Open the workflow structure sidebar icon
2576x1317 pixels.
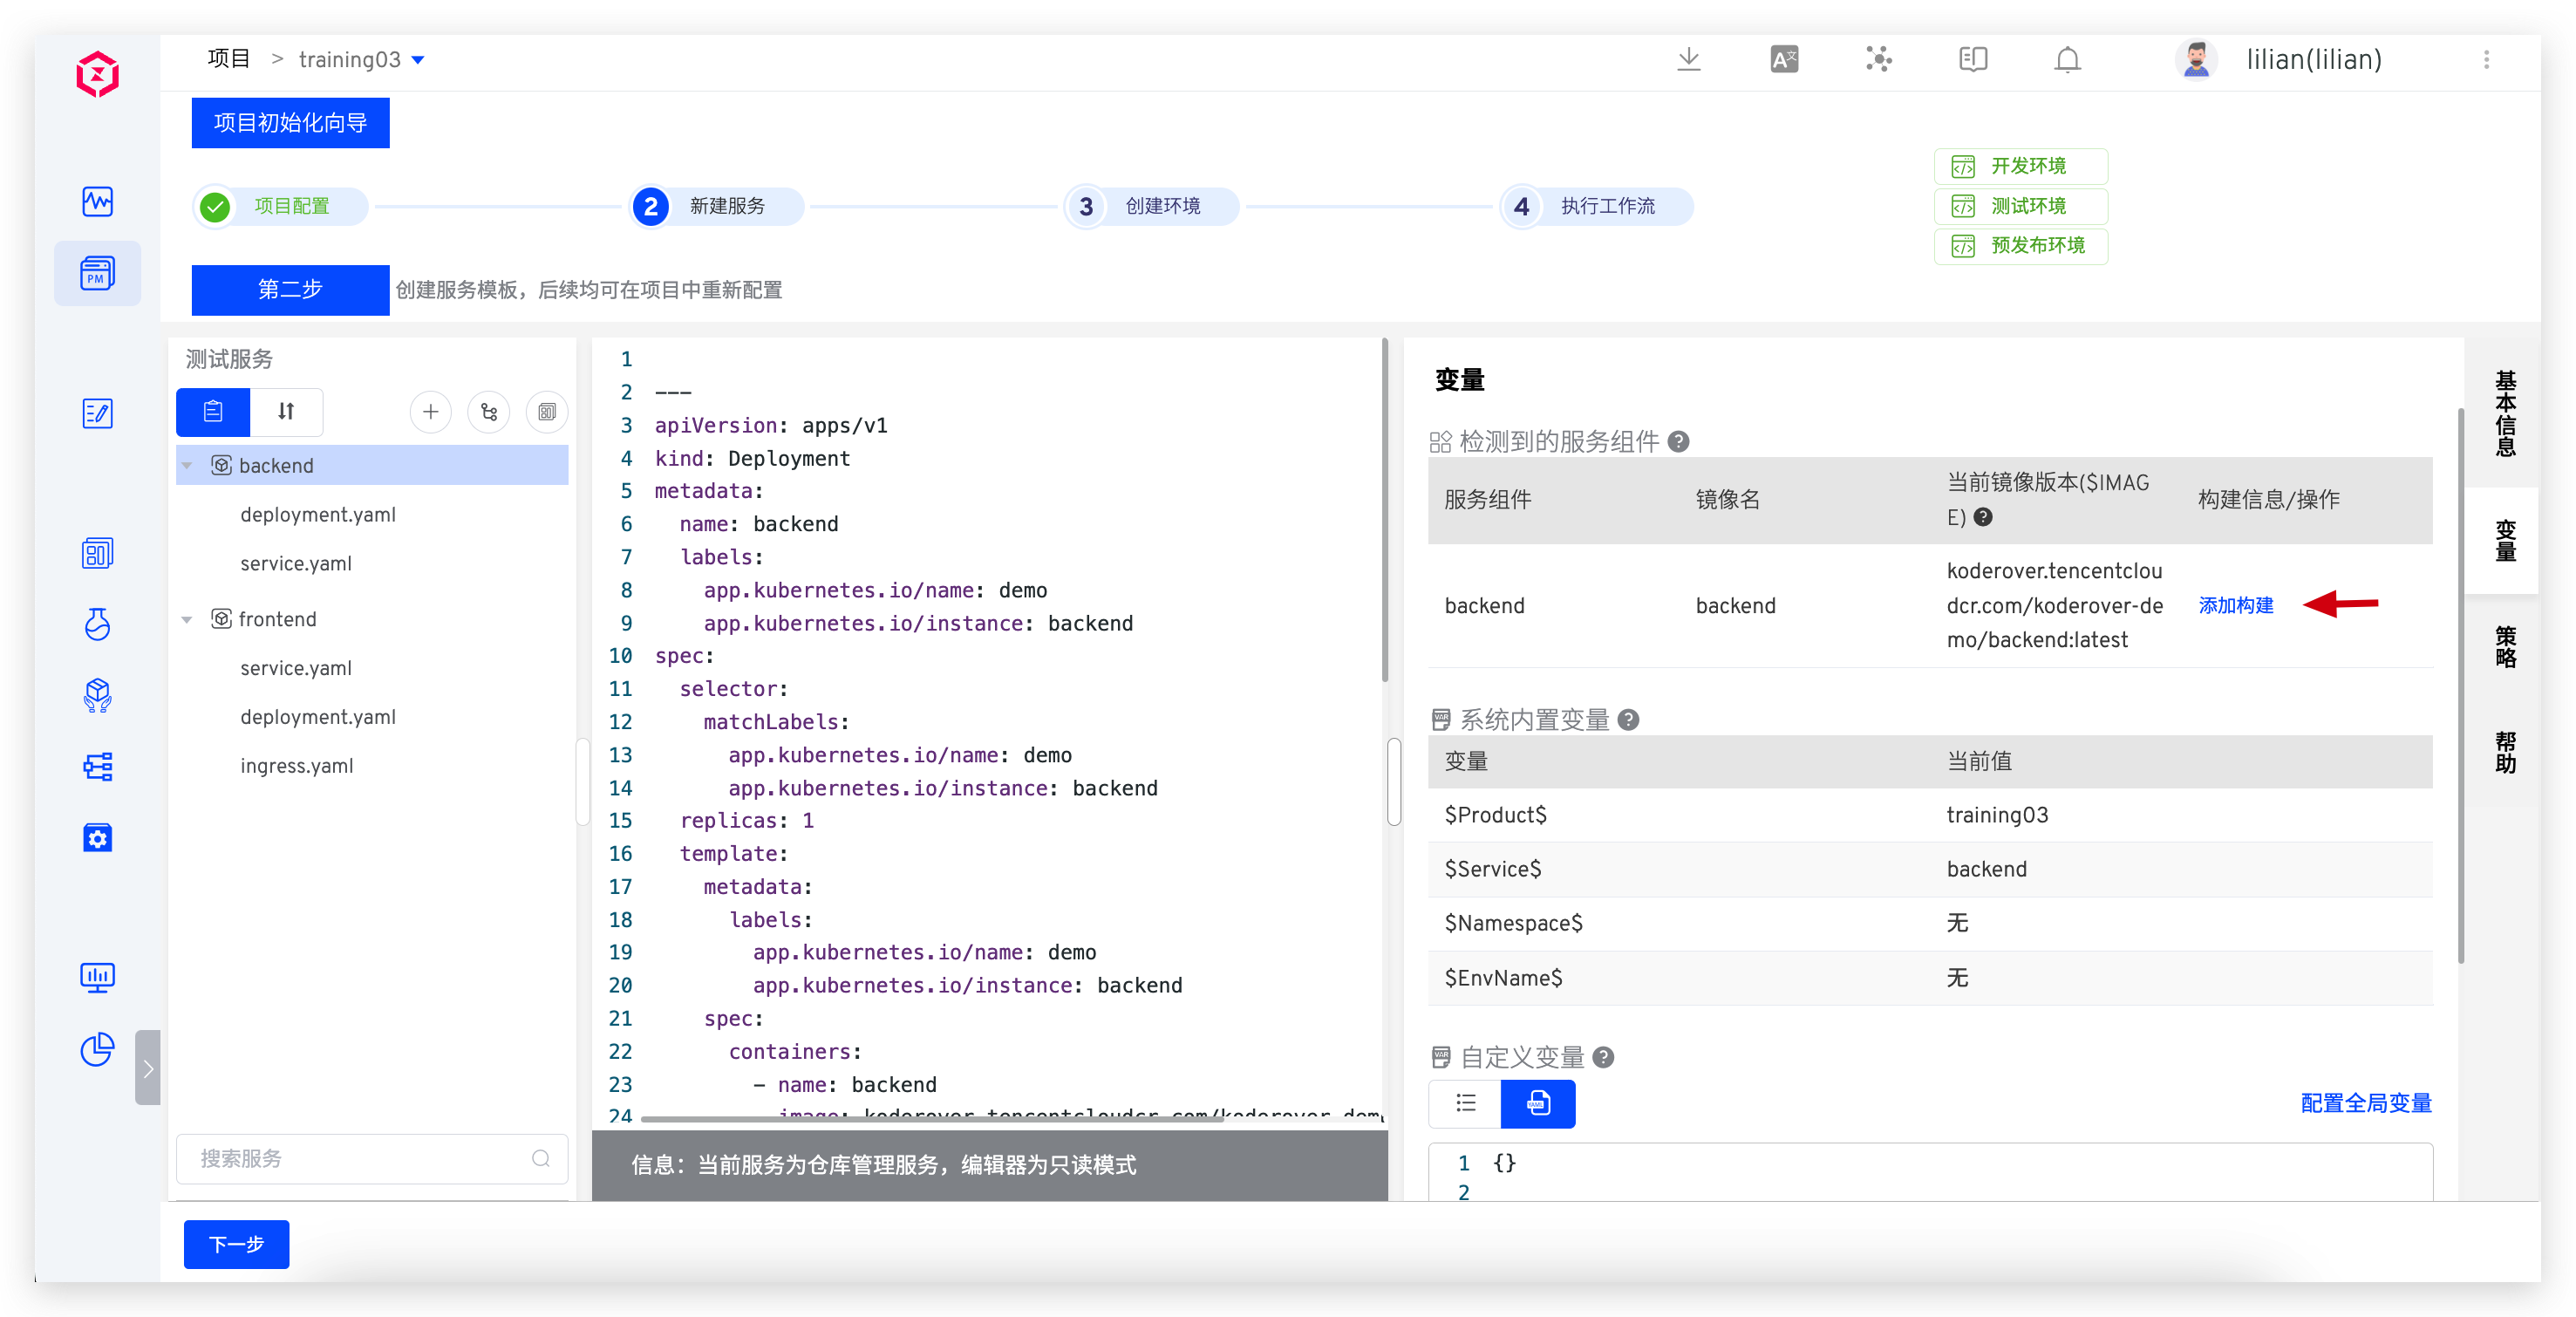(97, 767)
